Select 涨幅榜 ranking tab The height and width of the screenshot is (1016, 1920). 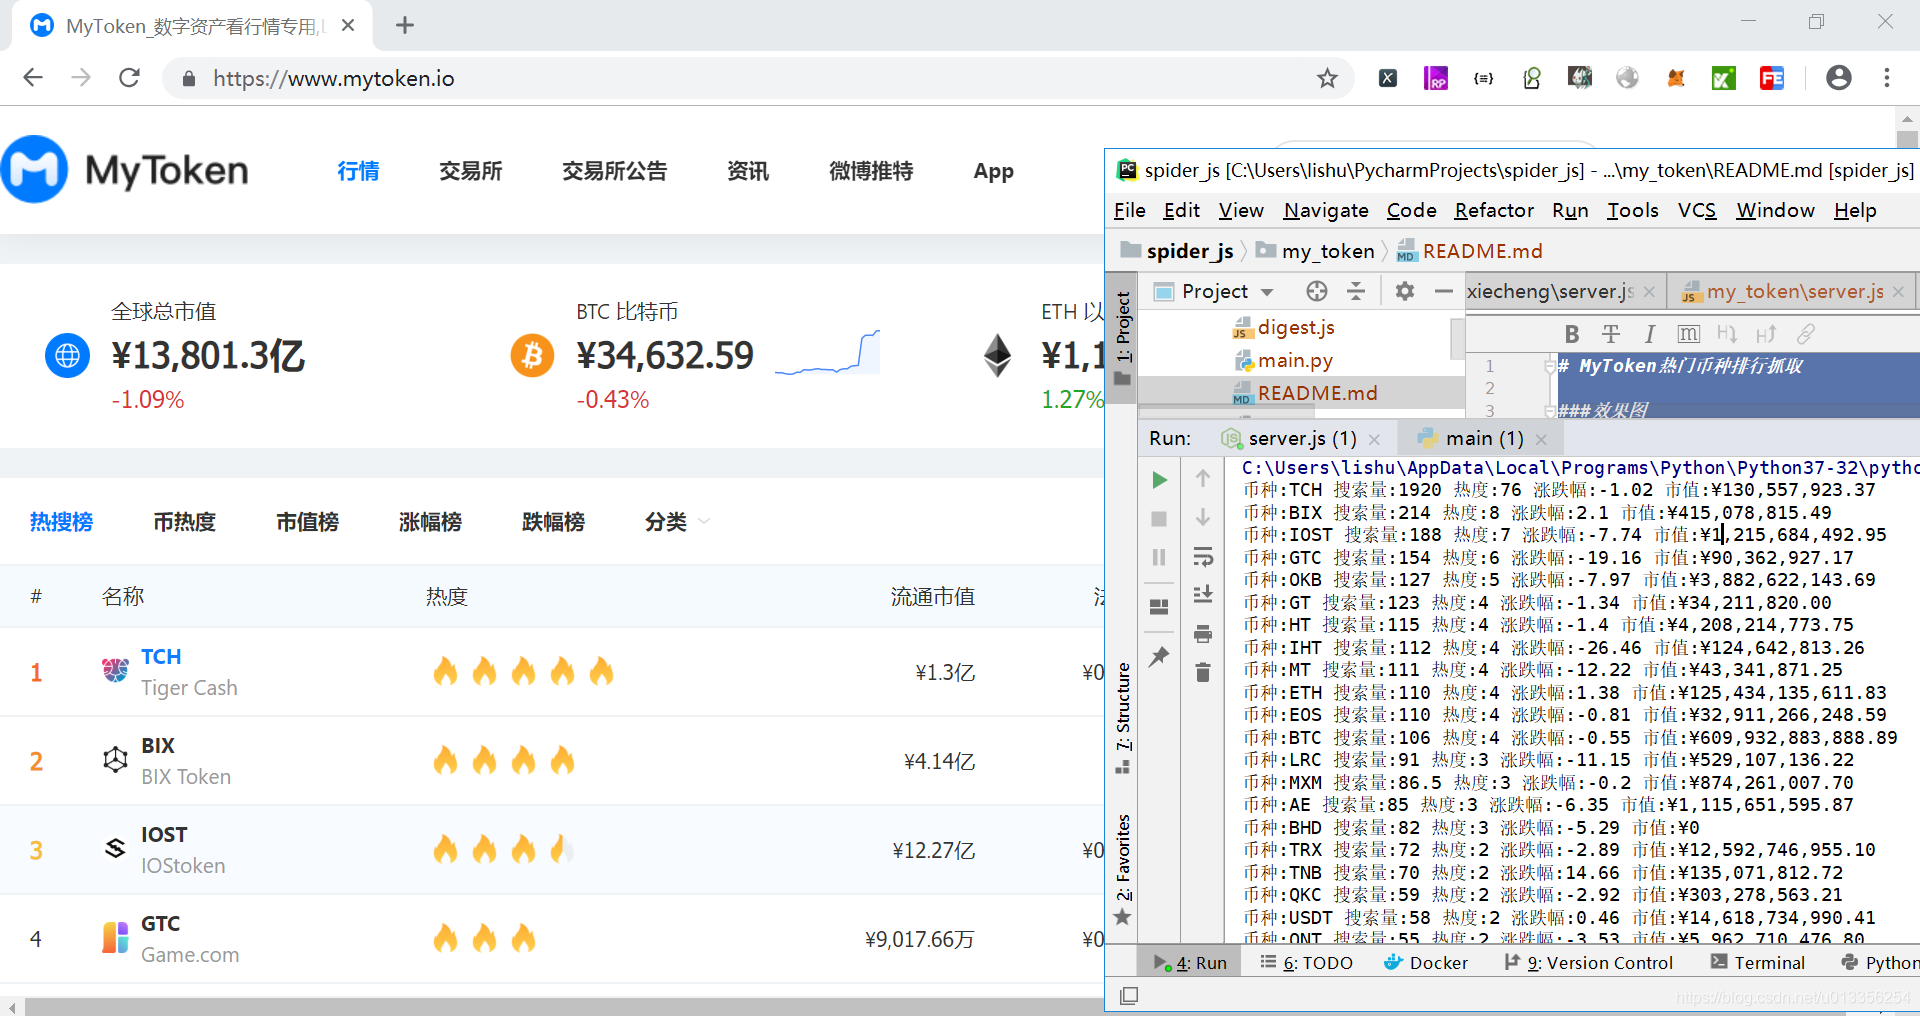click(430, 521)
